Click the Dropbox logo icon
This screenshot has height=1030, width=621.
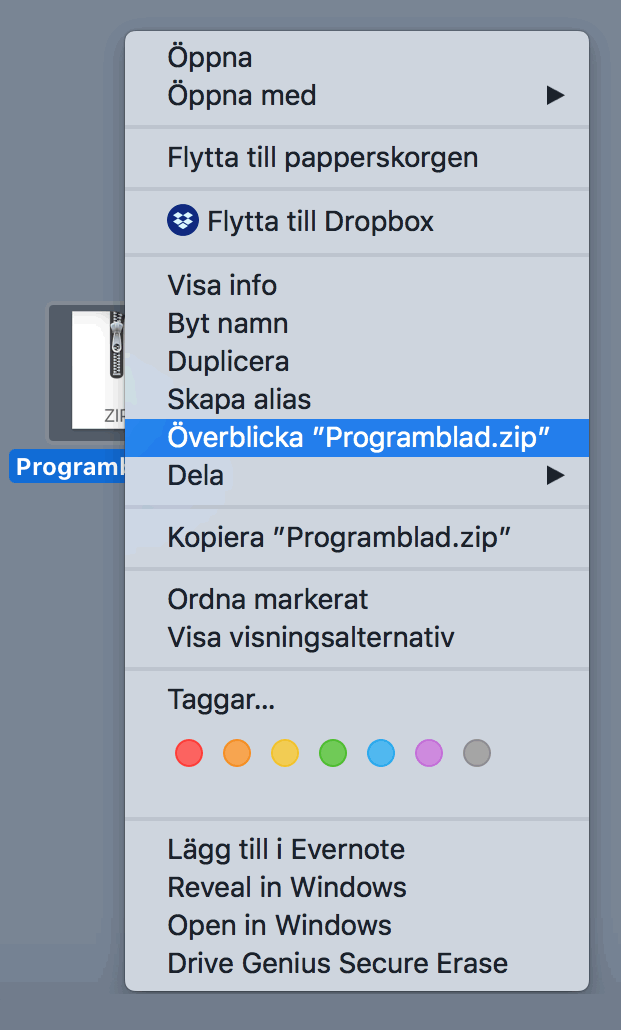click(182, 221)
